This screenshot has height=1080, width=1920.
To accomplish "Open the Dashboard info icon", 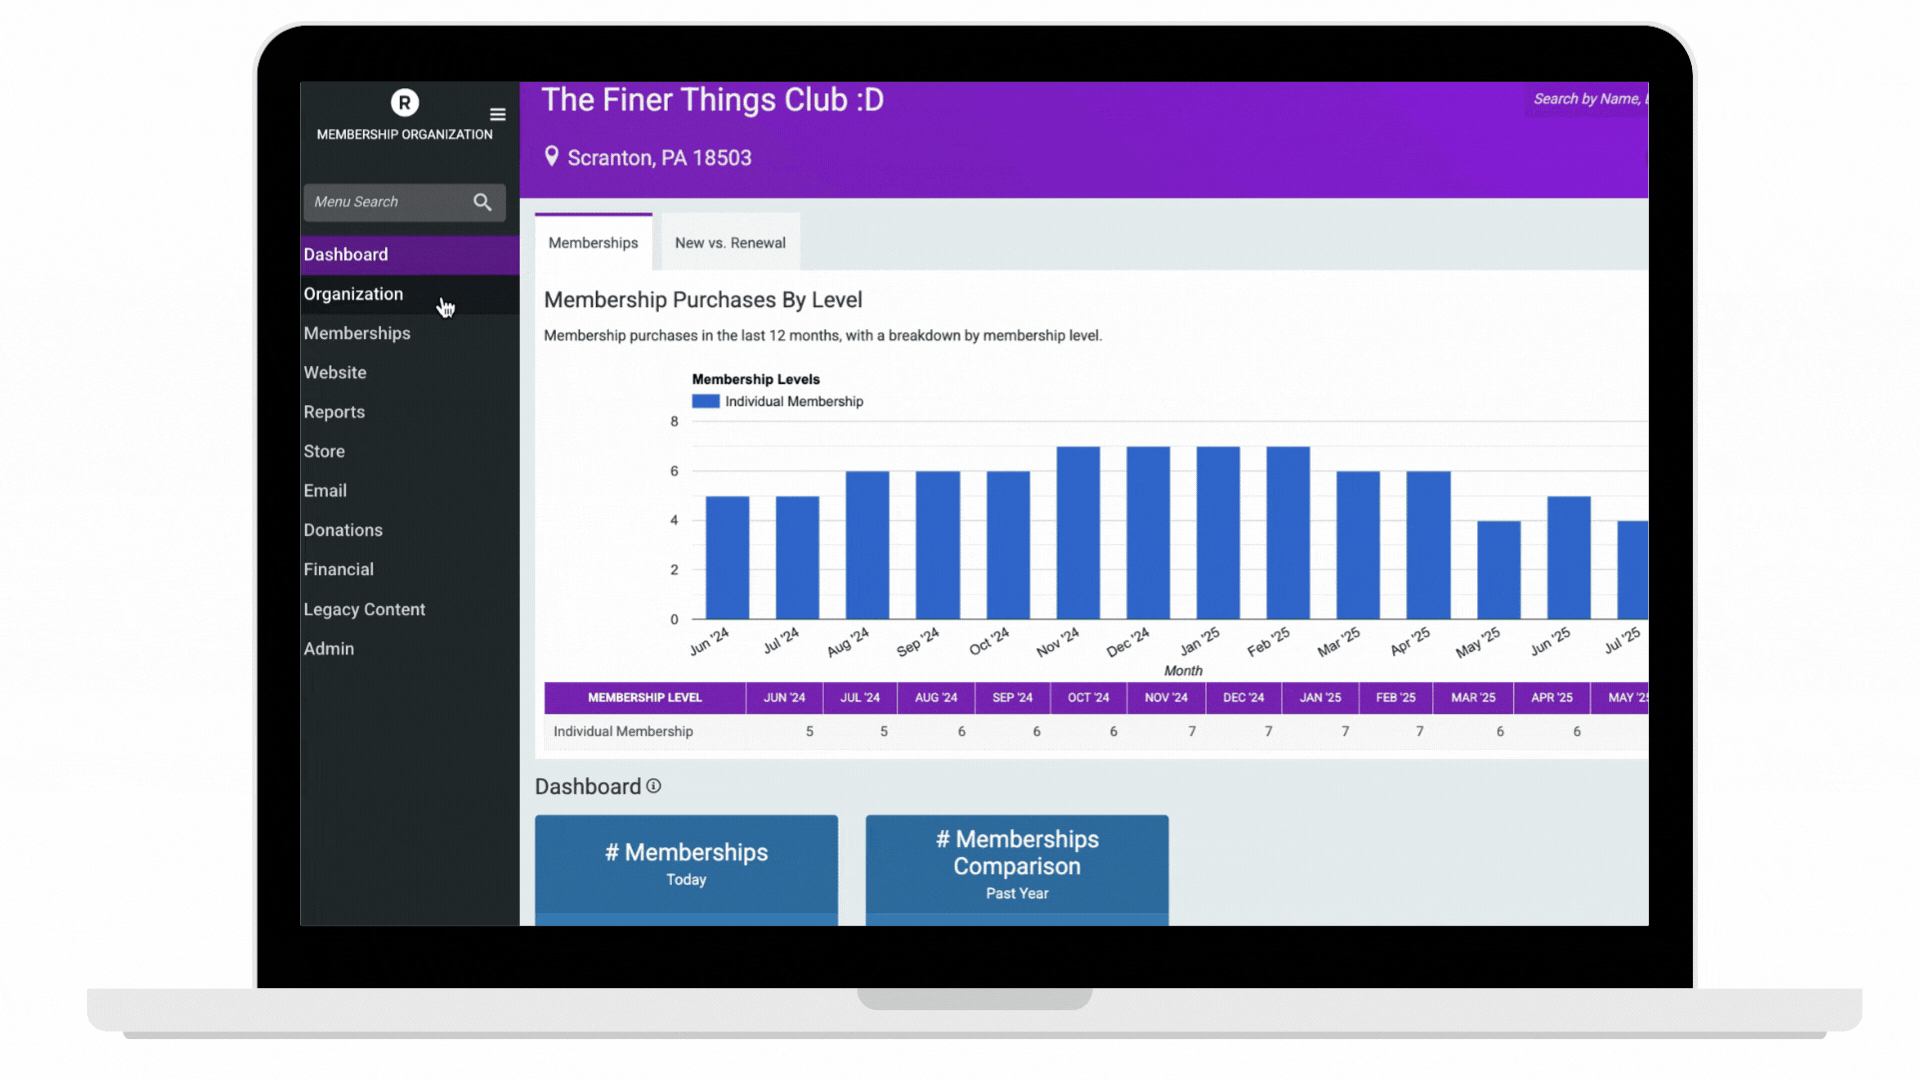I will pos(653,786).
